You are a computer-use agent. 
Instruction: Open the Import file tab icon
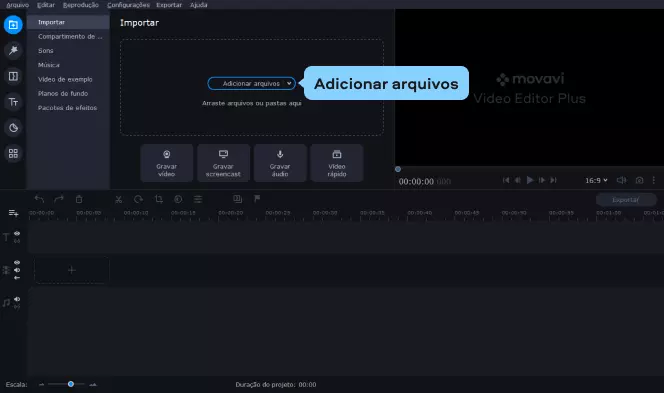pyautogui.click(x=13, y=25)
